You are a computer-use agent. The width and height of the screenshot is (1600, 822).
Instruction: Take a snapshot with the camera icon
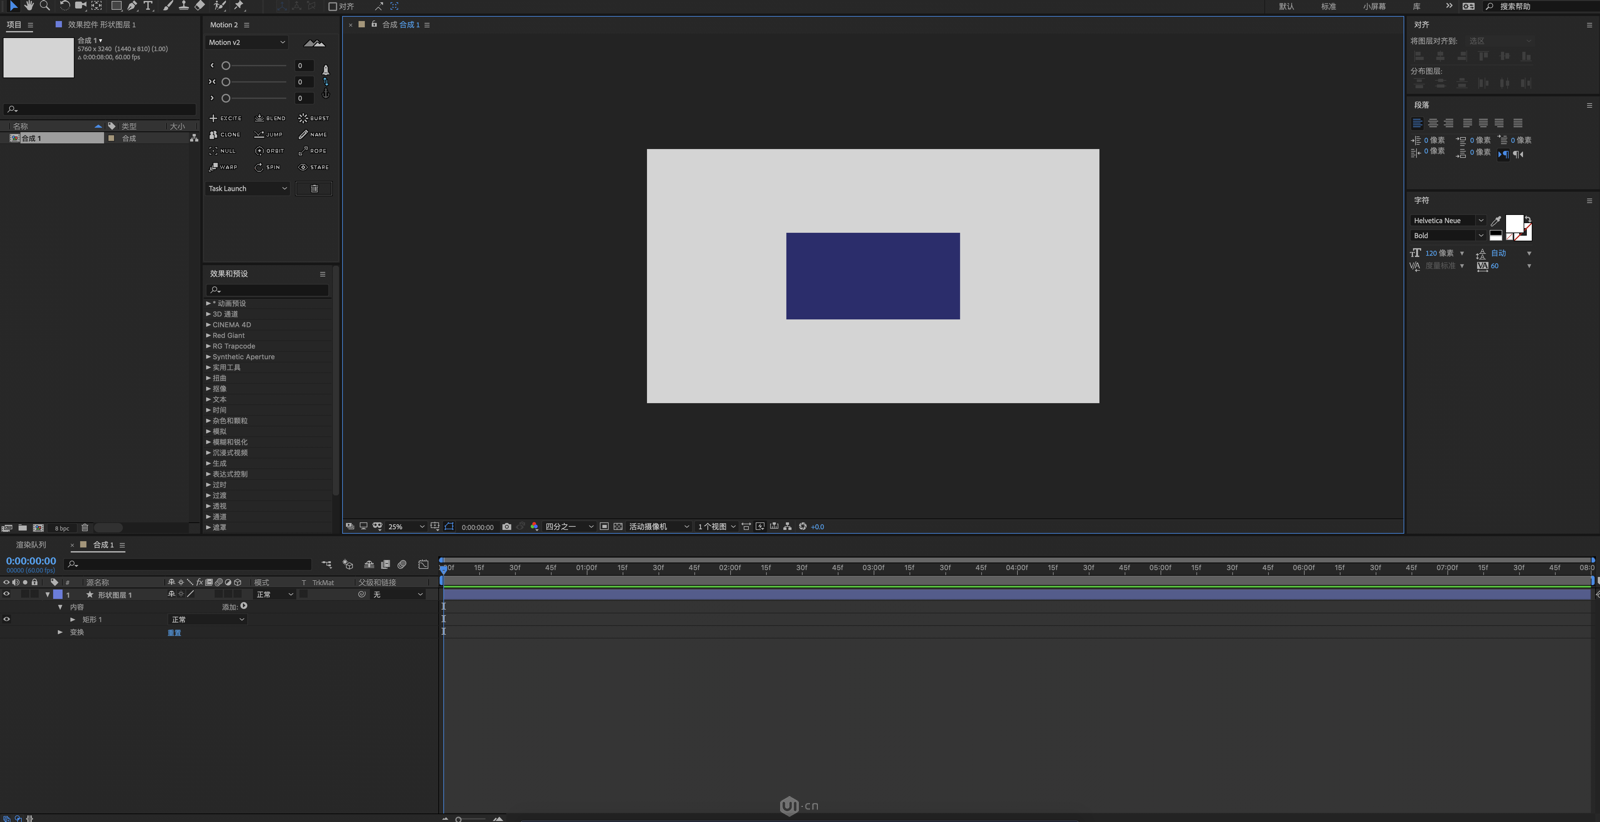click(x=506, y=526)
